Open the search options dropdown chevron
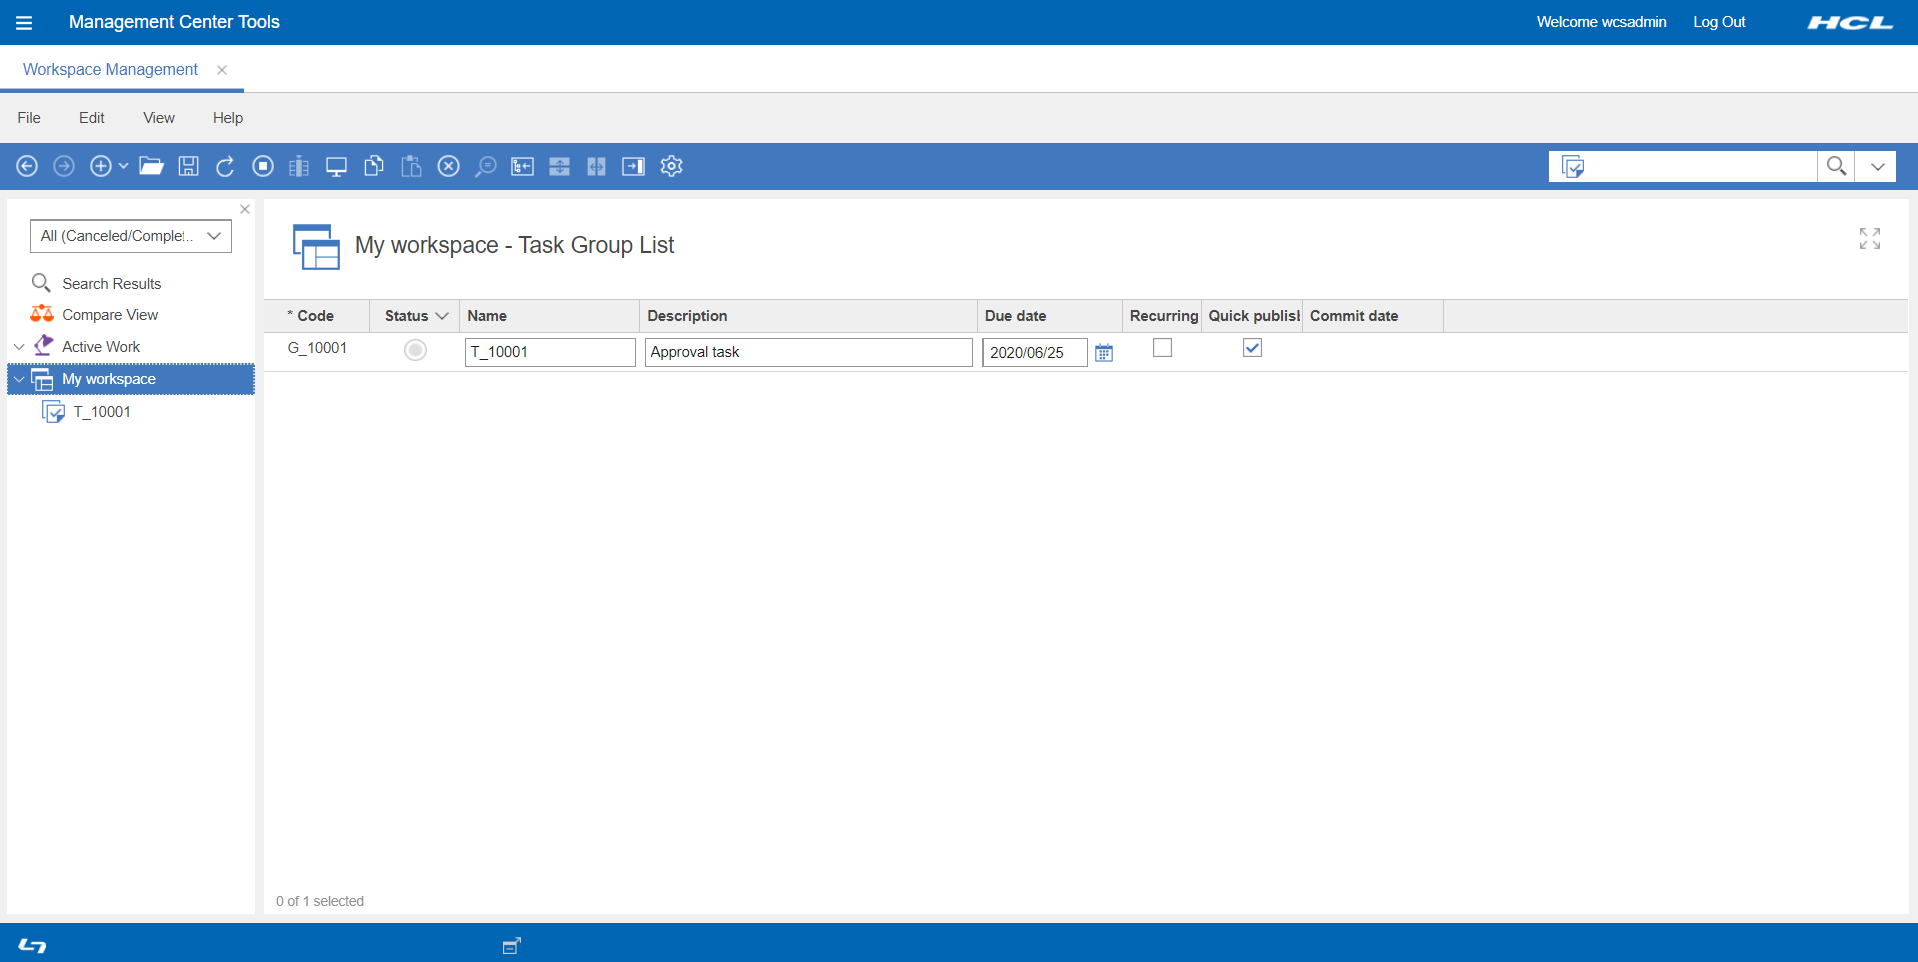1918x962 pixels. [x=1877, y=166]
